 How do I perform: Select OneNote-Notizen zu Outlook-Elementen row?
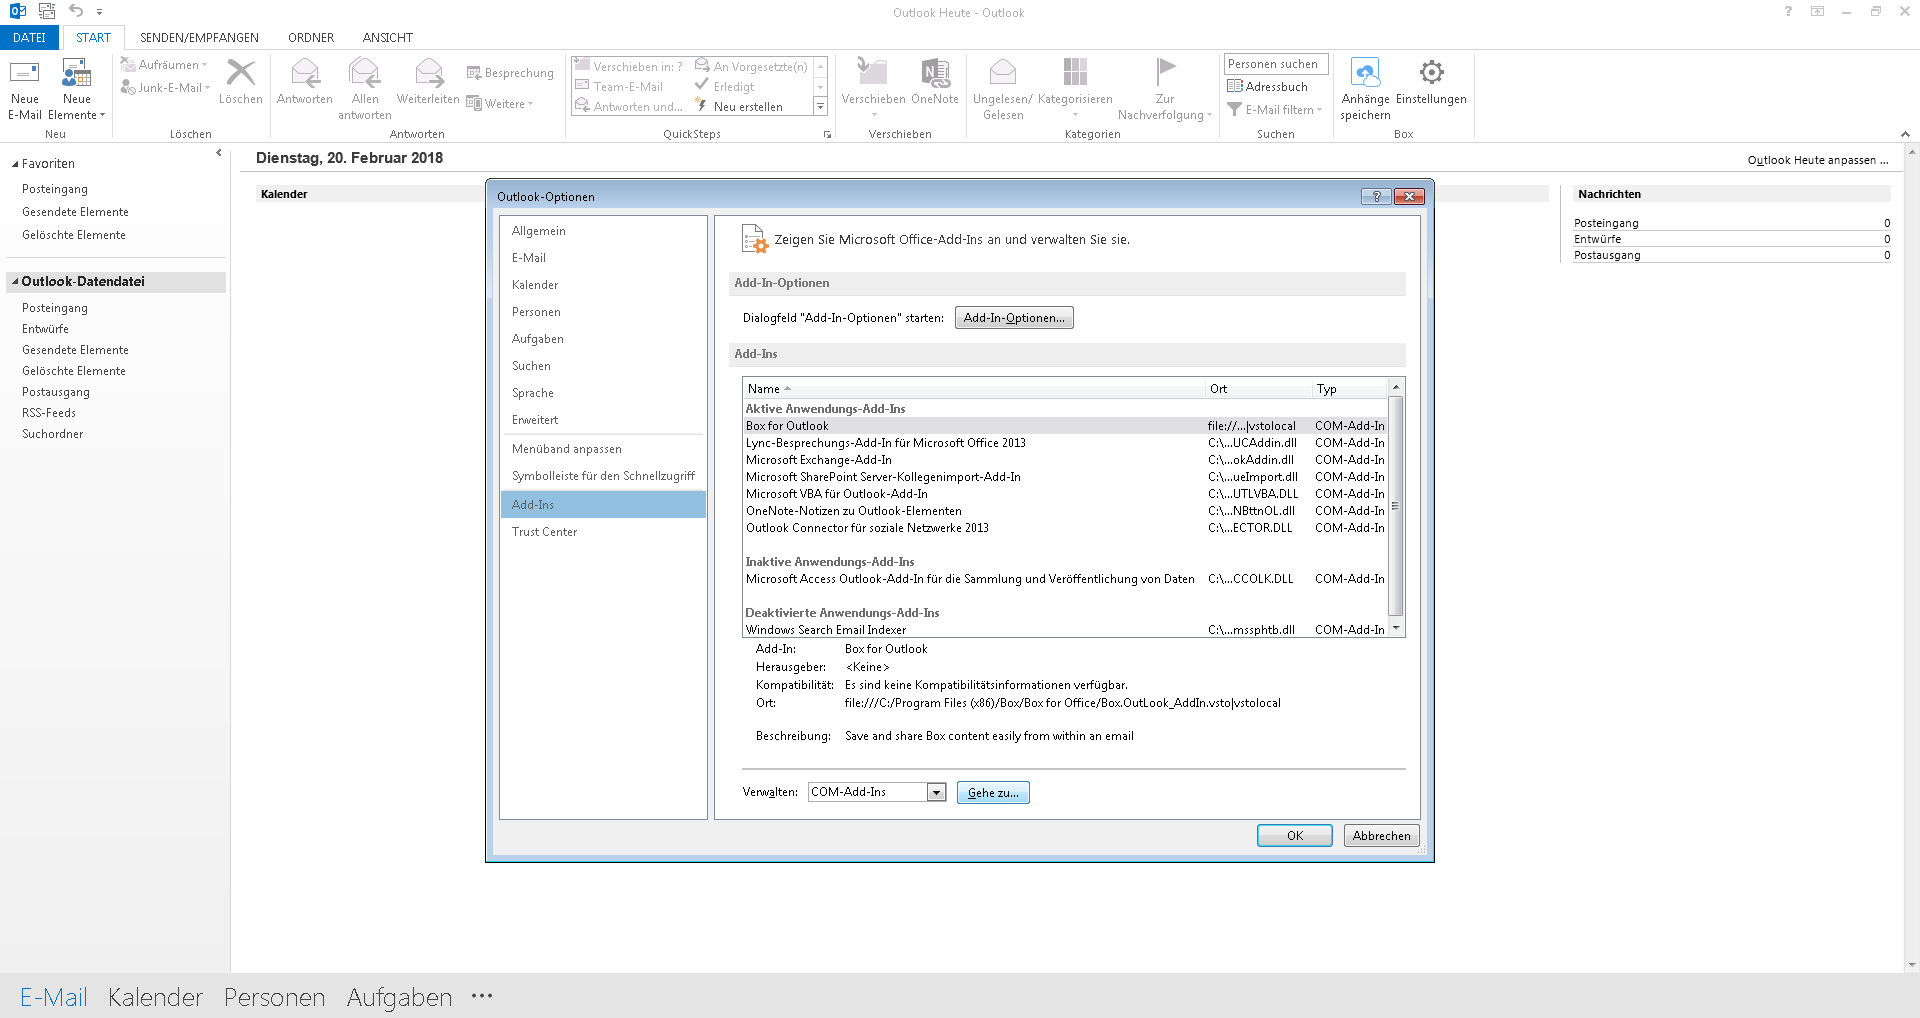[x=1065, y=511]
